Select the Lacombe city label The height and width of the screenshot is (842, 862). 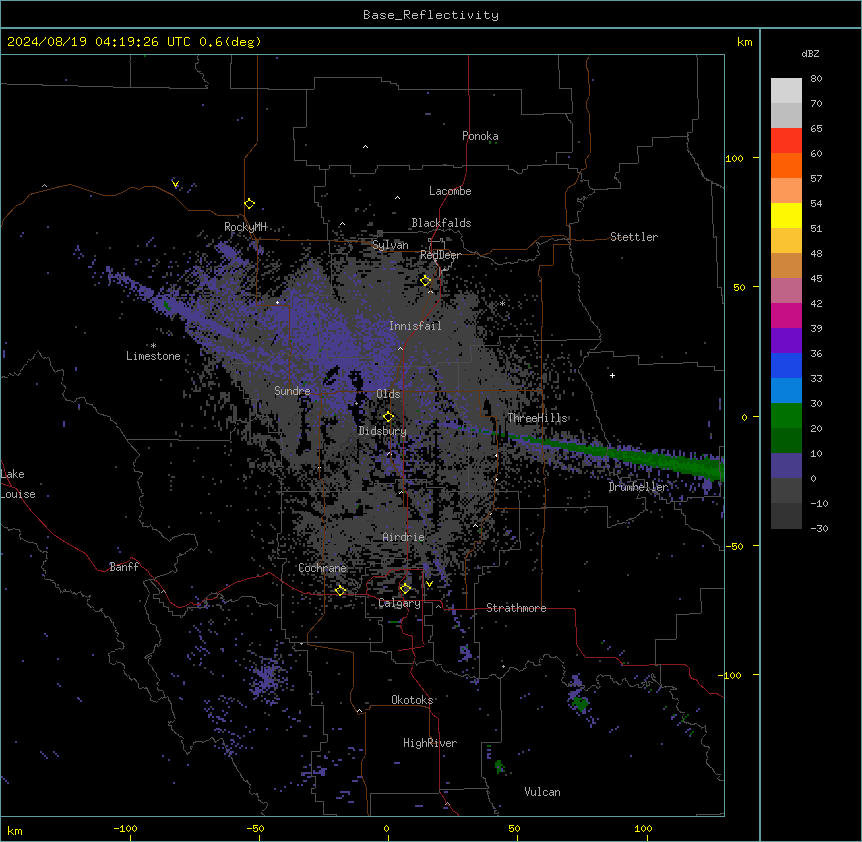(450, 191)
